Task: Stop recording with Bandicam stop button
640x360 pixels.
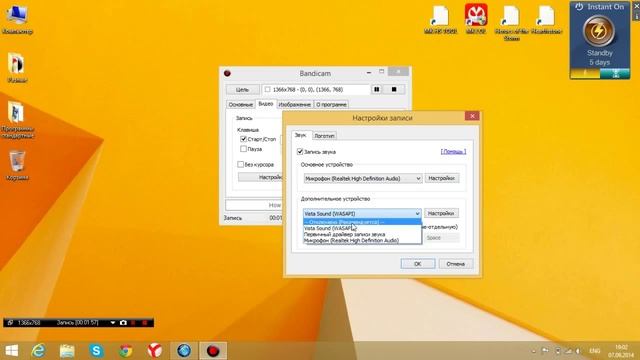Action: (394, 89)
